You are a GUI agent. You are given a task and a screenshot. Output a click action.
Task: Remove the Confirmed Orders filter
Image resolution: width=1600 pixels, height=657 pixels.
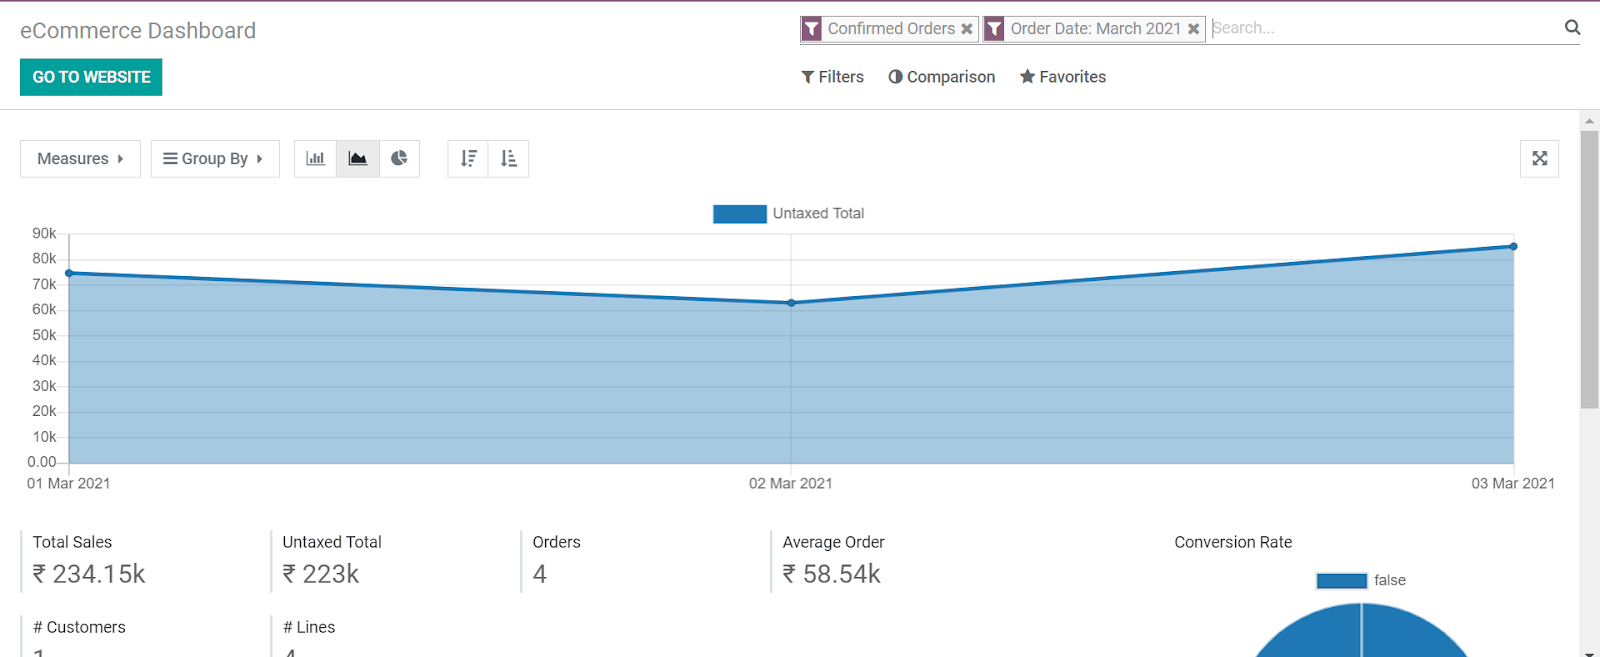click(x=967, y=29)
